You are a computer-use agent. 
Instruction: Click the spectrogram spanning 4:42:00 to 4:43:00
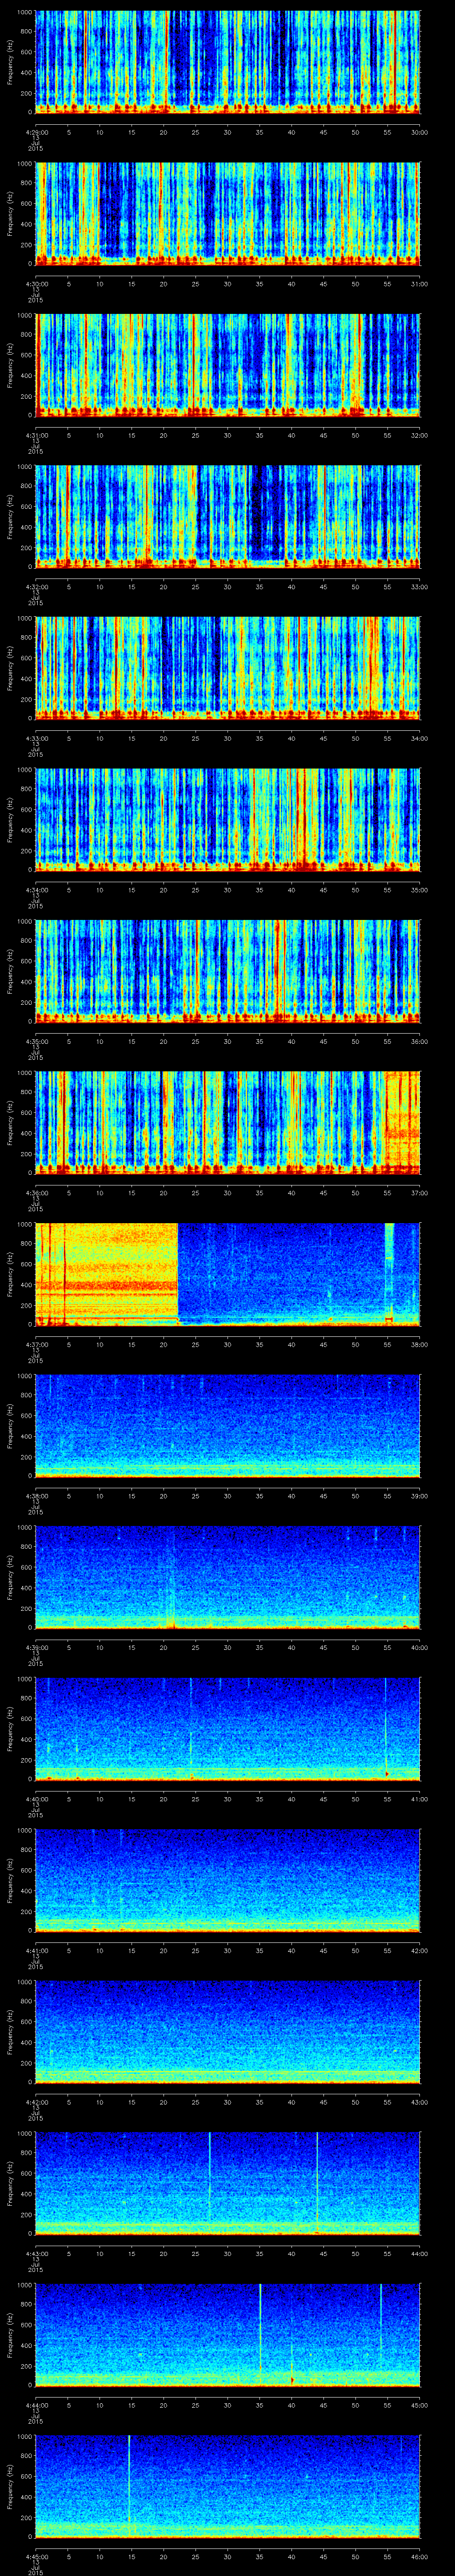click(228, 2032)
